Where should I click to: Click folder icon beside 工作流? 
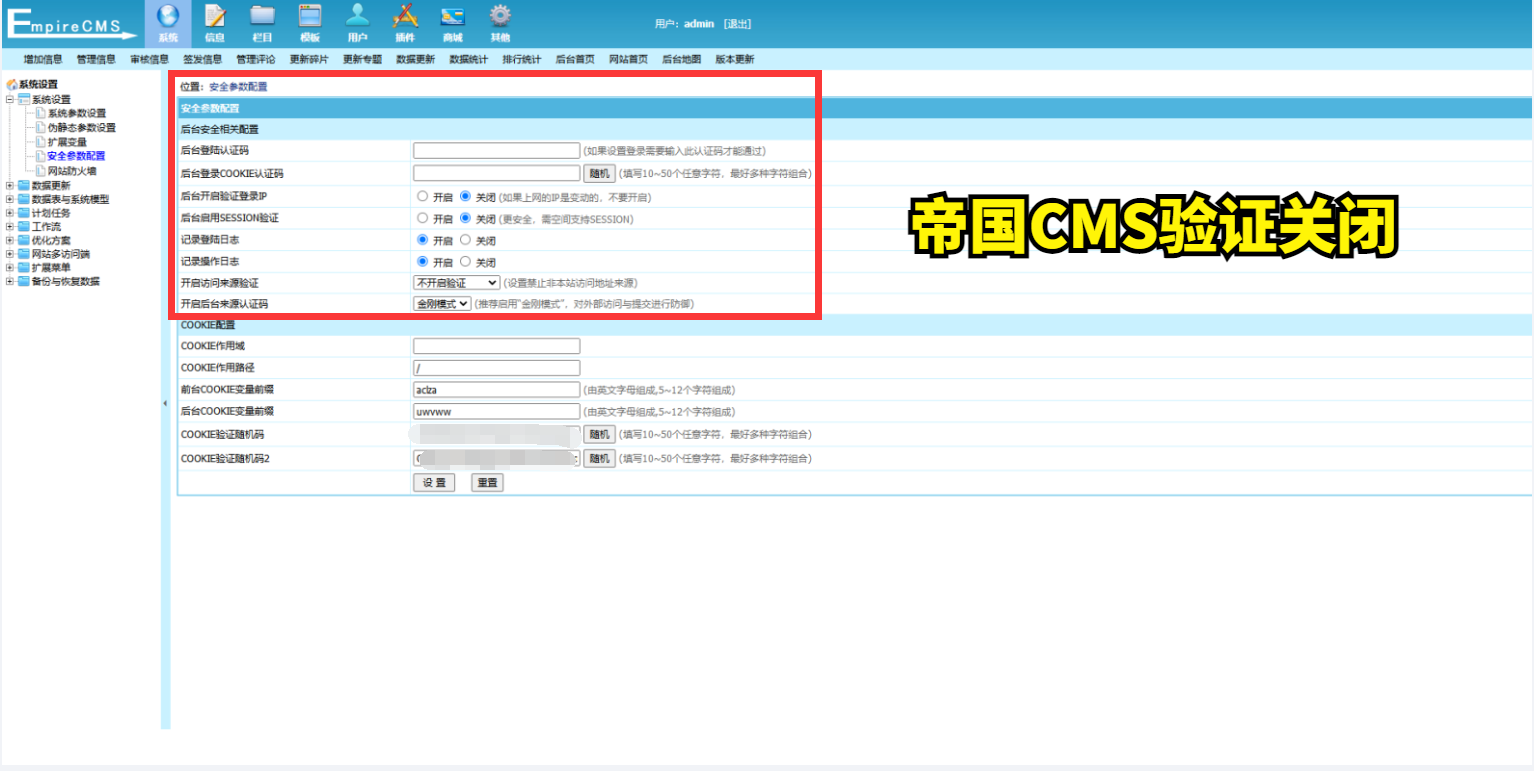24,226
